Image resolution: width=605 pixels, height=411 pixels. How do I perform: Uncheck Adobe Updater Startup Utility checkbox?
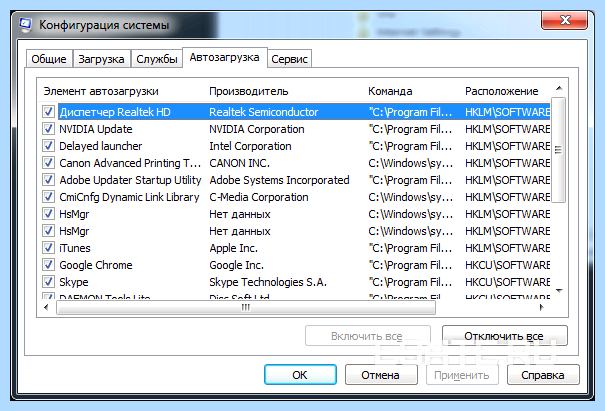(48, 180)
